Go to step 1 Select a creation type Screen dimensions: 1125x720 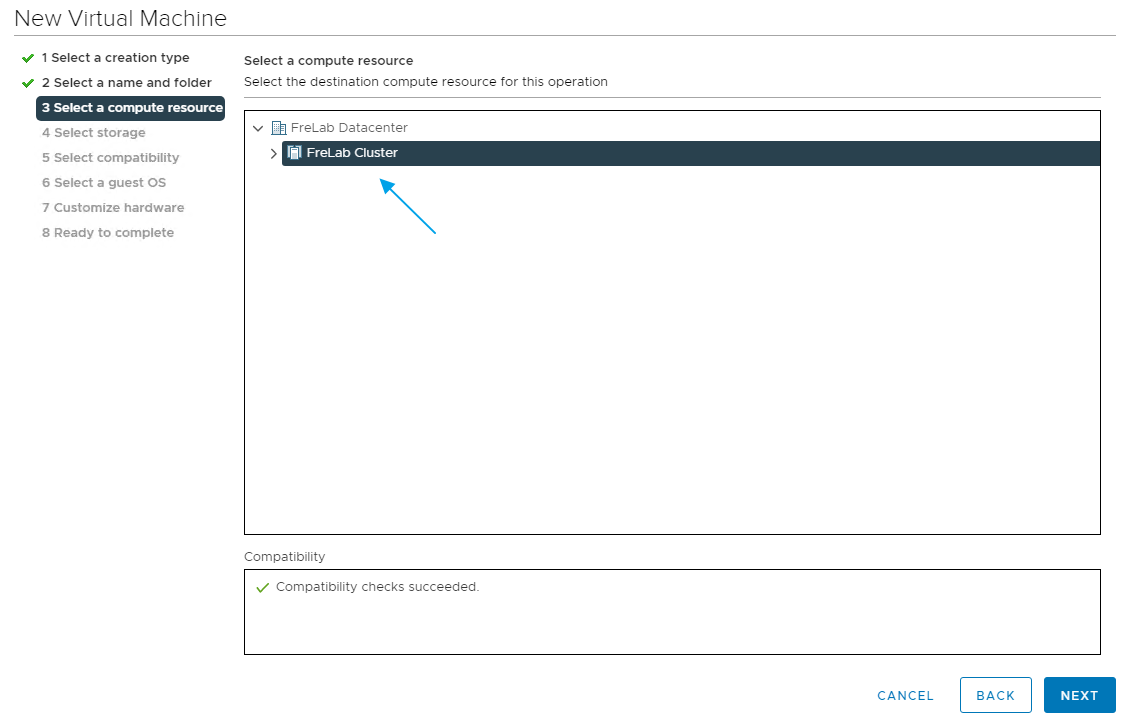(x=115, y=58)
